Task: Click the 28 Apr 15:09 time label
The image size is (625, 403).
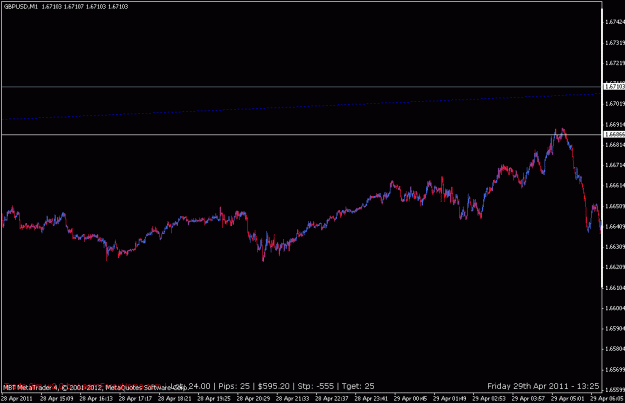Action: click(x=56, y=398)
